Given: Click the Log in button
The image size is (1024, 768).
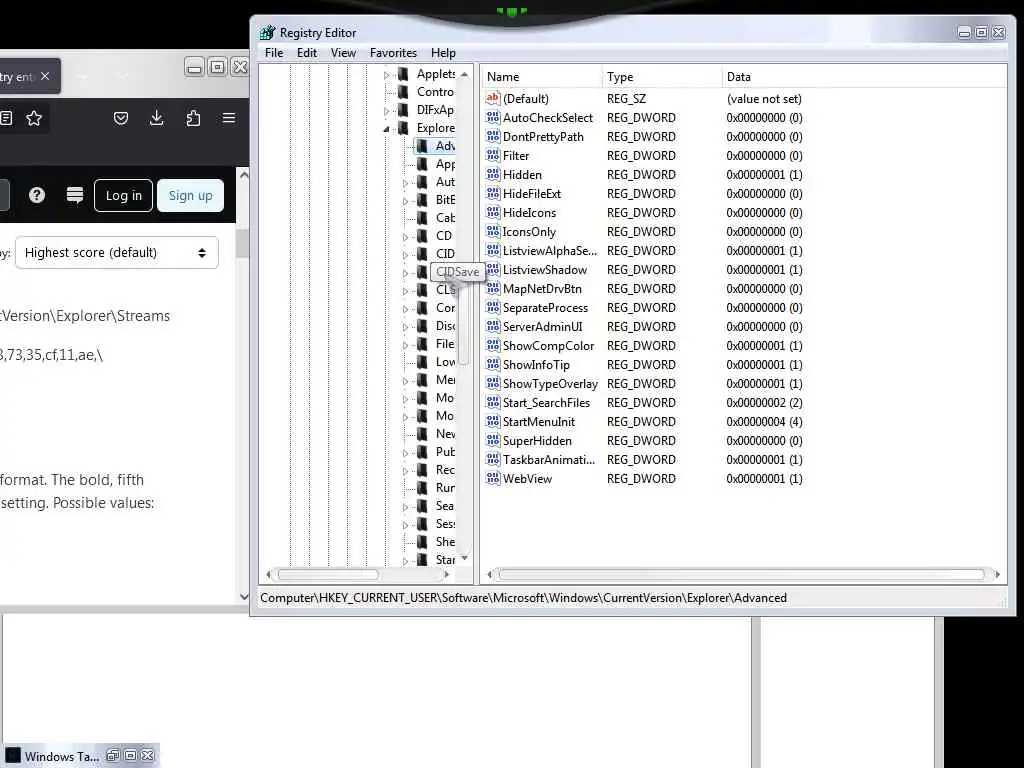Looking at the screenshot, I should tap(123, 195).
